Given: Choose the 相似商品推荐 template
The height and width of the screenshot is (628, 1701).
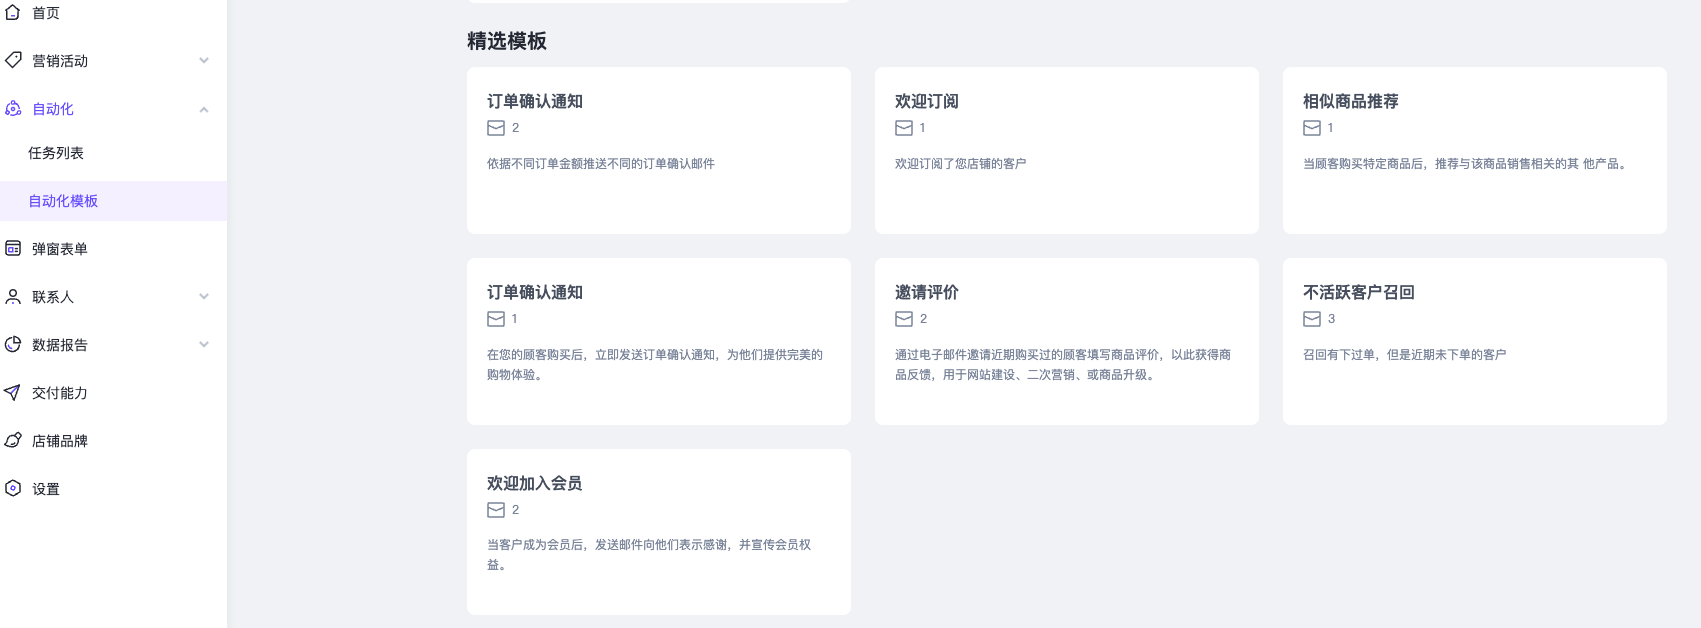Looking at the screenshot, I should pos(1474,150).
